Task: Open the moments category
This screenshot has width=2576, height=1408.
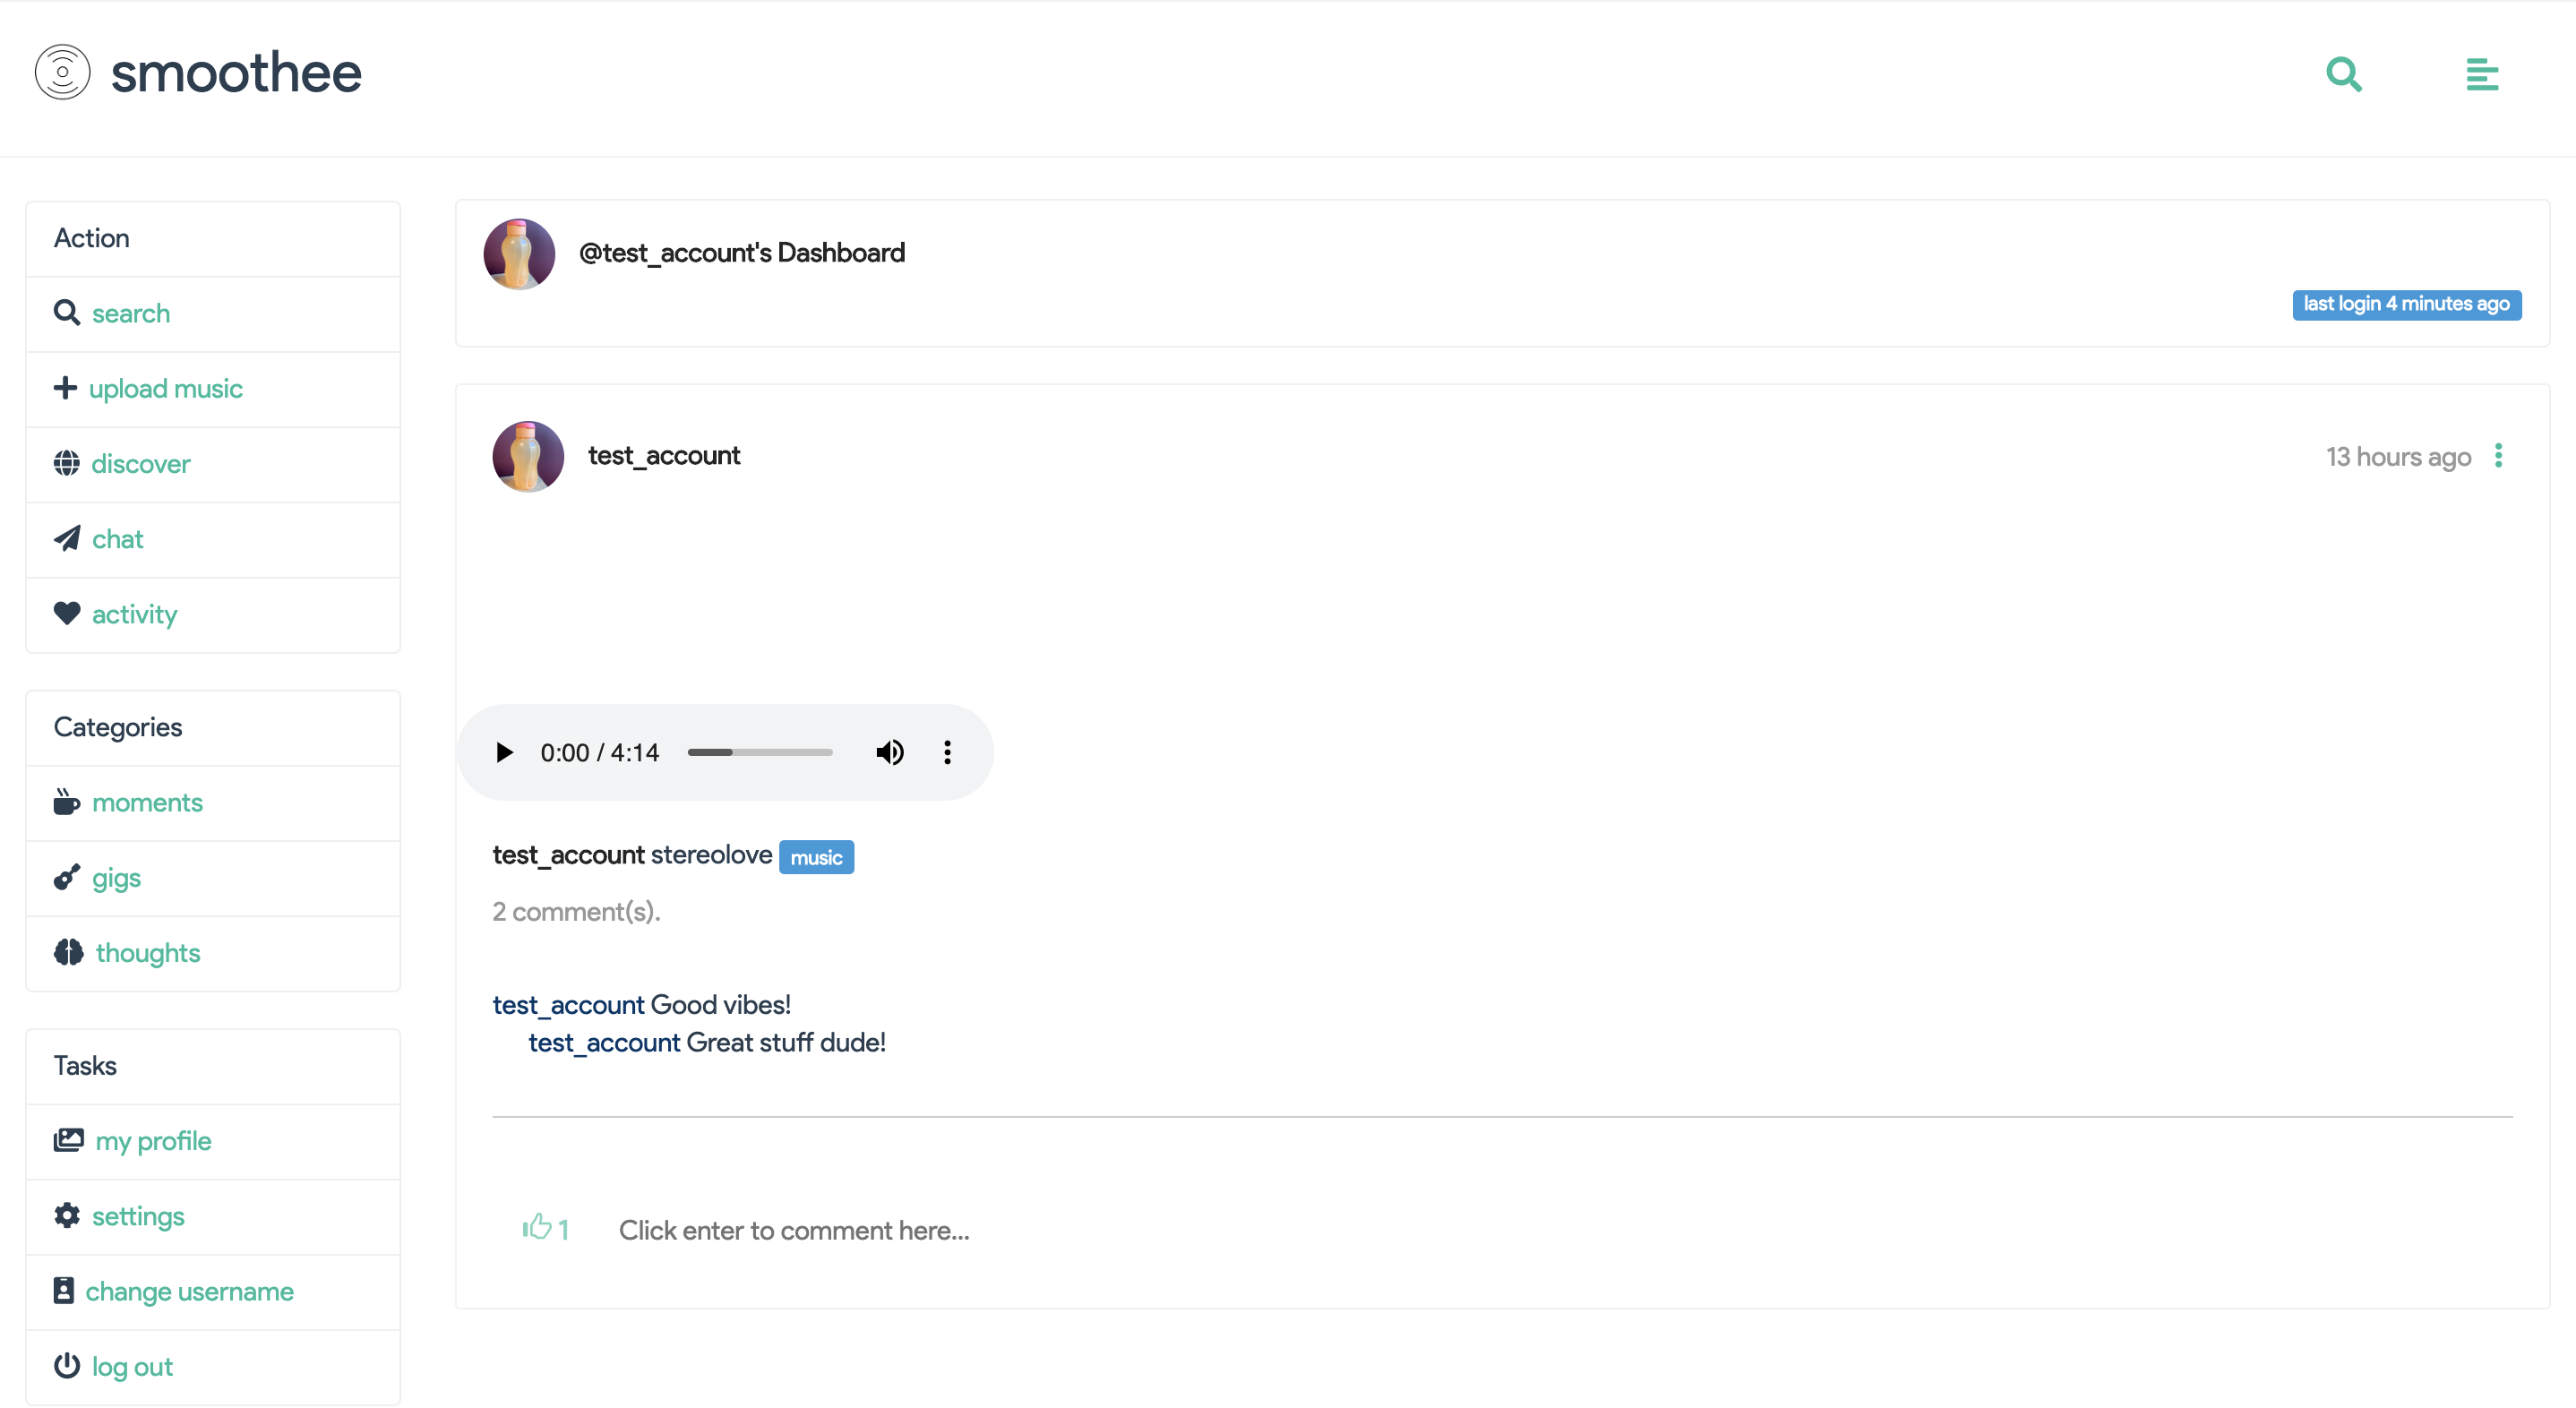Action: pyautogui.click(x=147, y=803)
